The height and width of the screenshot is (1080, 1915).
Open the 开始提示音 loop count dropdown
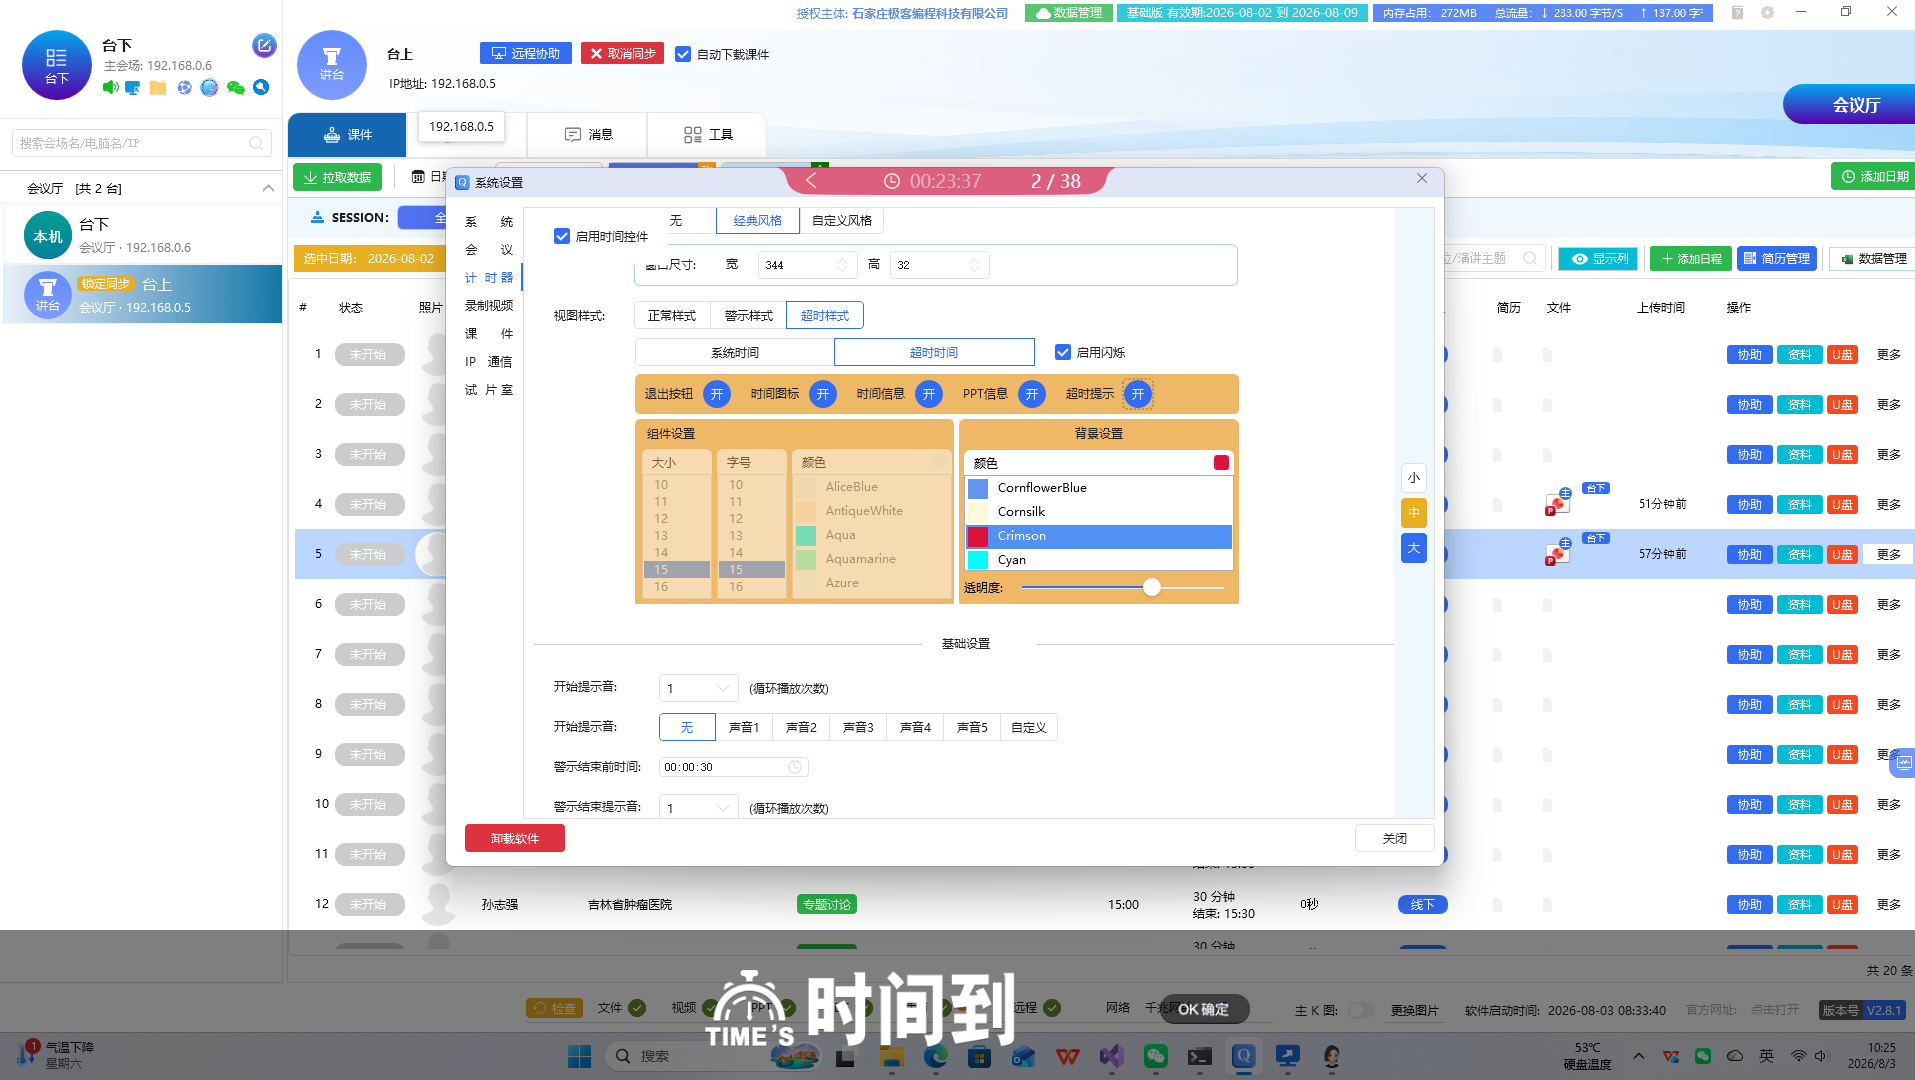click(x=698, y=688)
